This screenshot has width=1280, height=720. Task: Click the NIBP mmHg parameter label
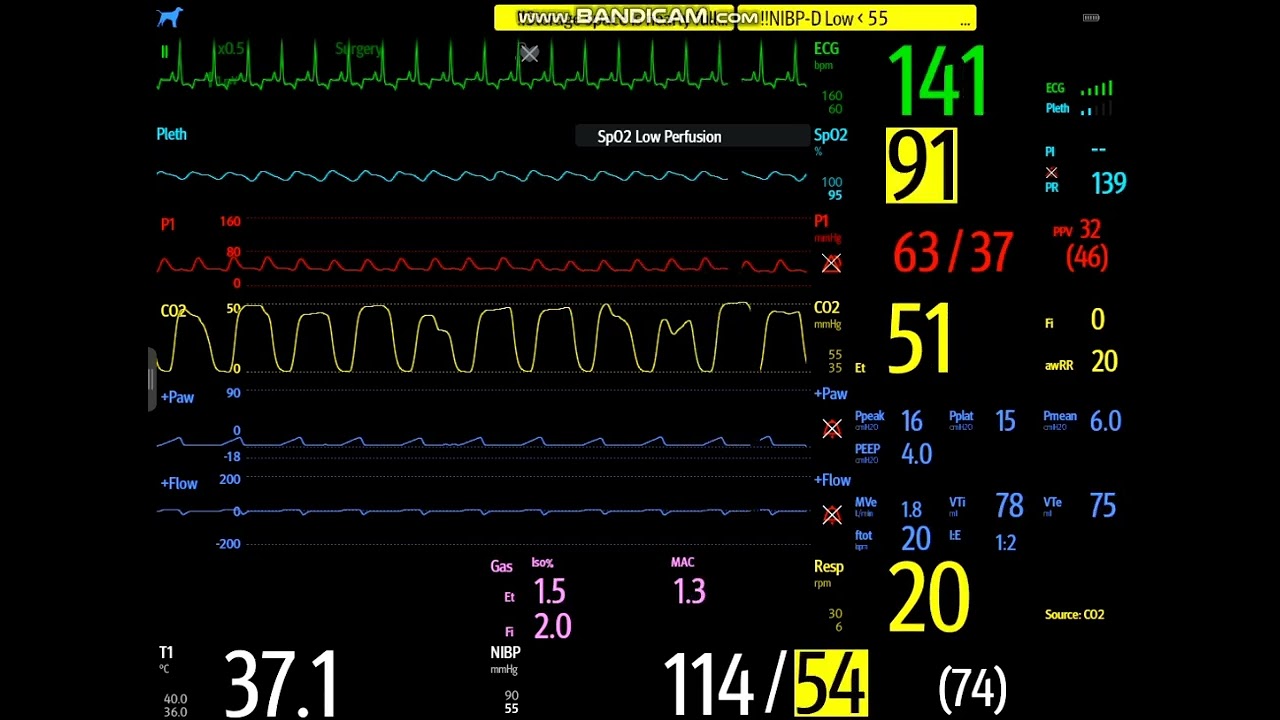[505, 659]
